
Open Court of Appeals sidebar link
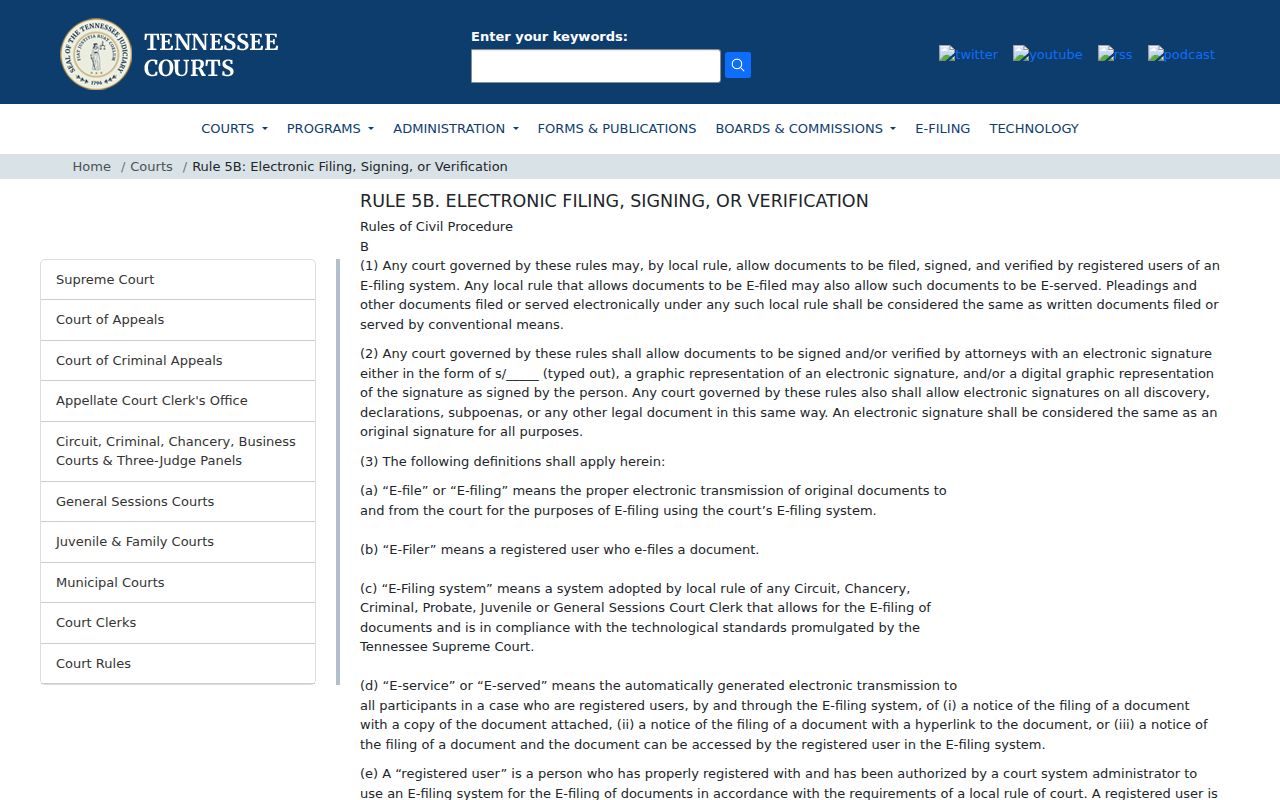pos(178,320)
